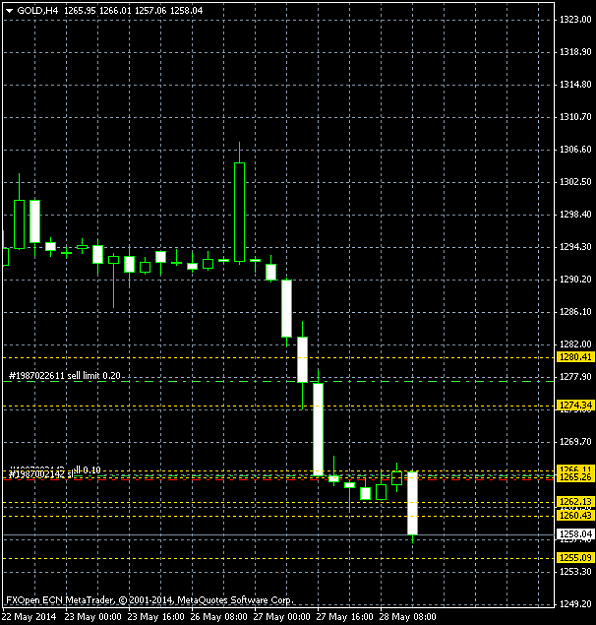Click the current price 1258.04 label
Image resolution: width=596 pixels, height=625 pixels.
pyautogui.click(x=575, y=534)
